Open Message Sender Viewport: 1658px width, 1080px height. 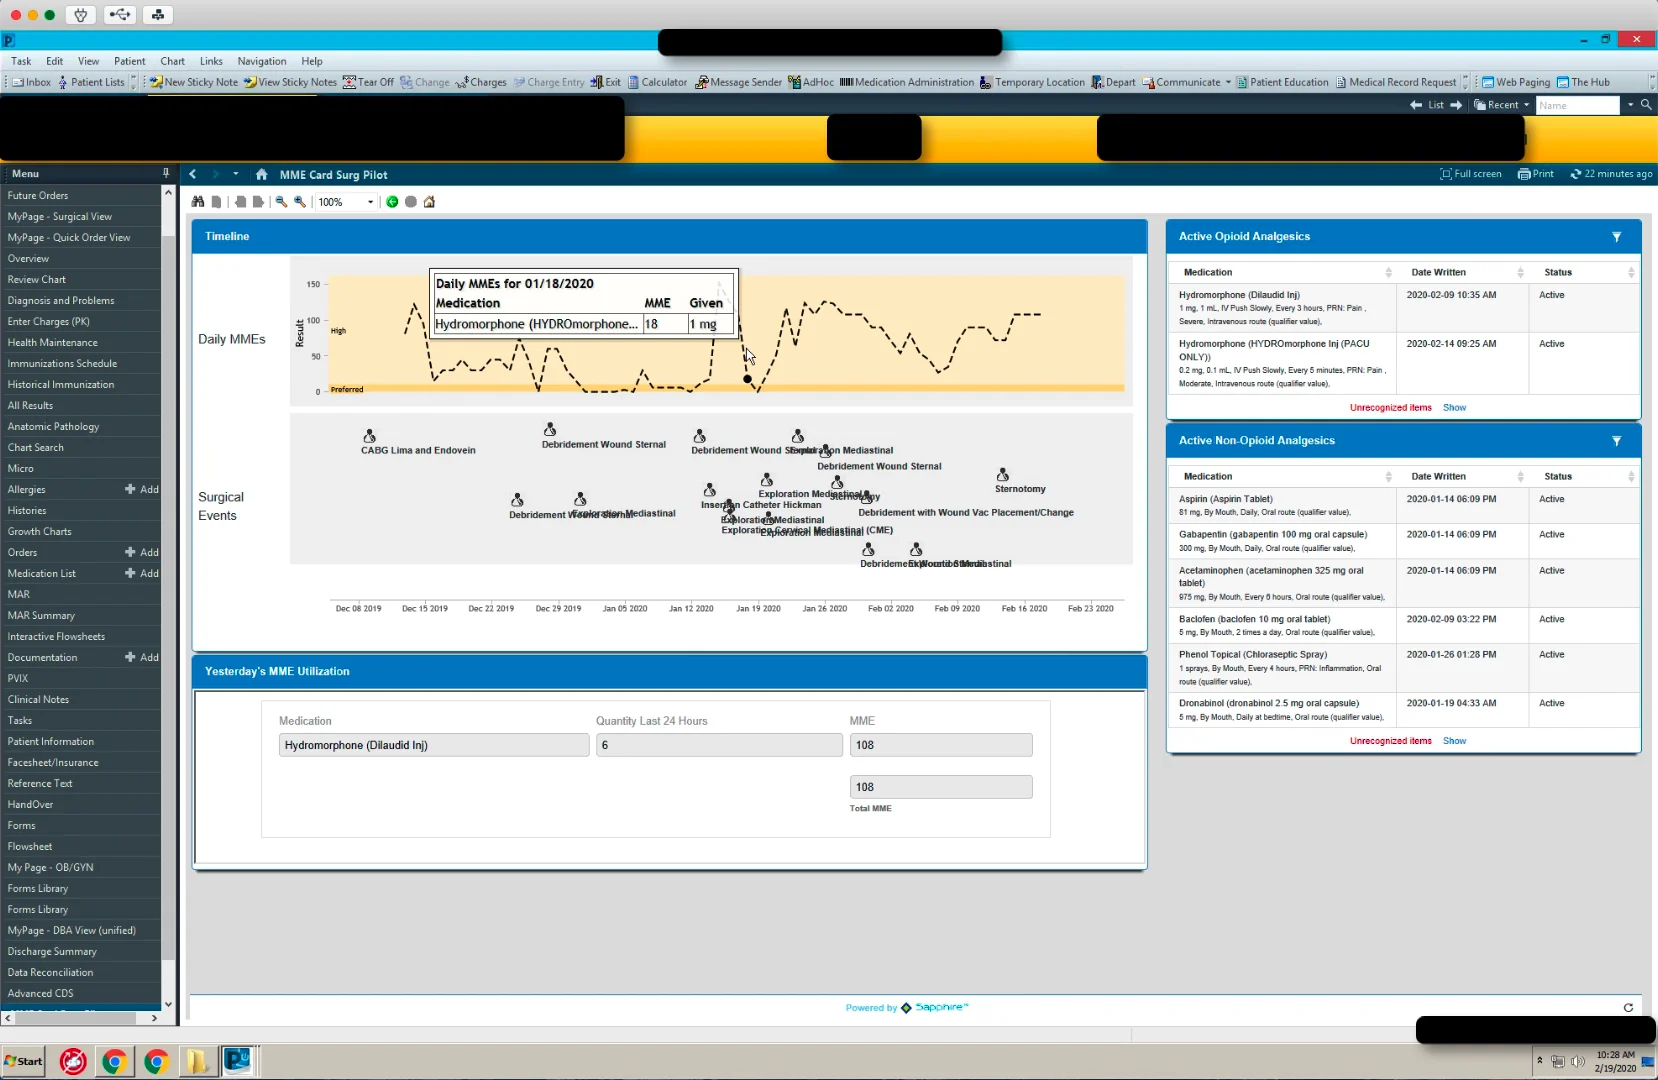[738, 82]
